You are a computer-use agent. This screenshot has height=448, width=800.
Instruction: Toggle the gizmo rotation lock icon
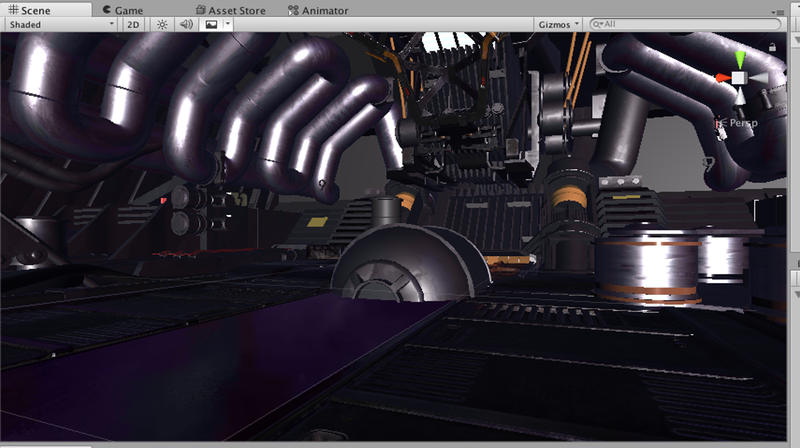773,47
